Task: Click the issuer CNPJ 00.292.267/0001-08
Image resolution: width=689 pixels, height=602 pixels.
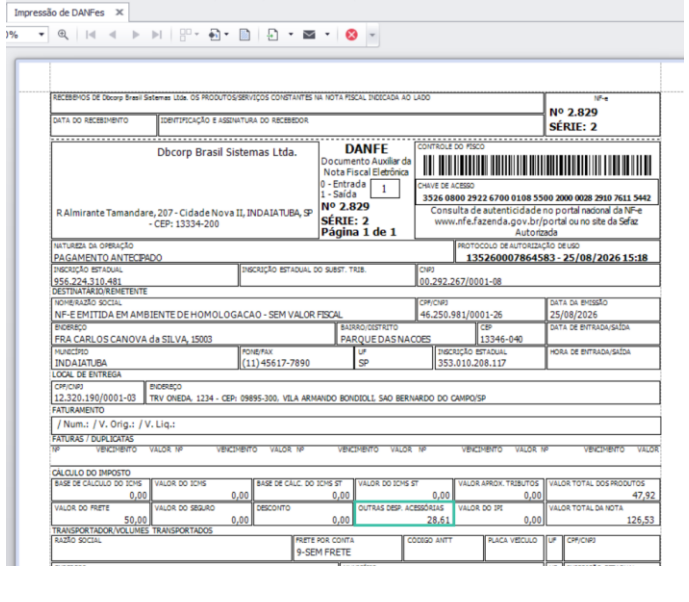Action: point(461,282)
